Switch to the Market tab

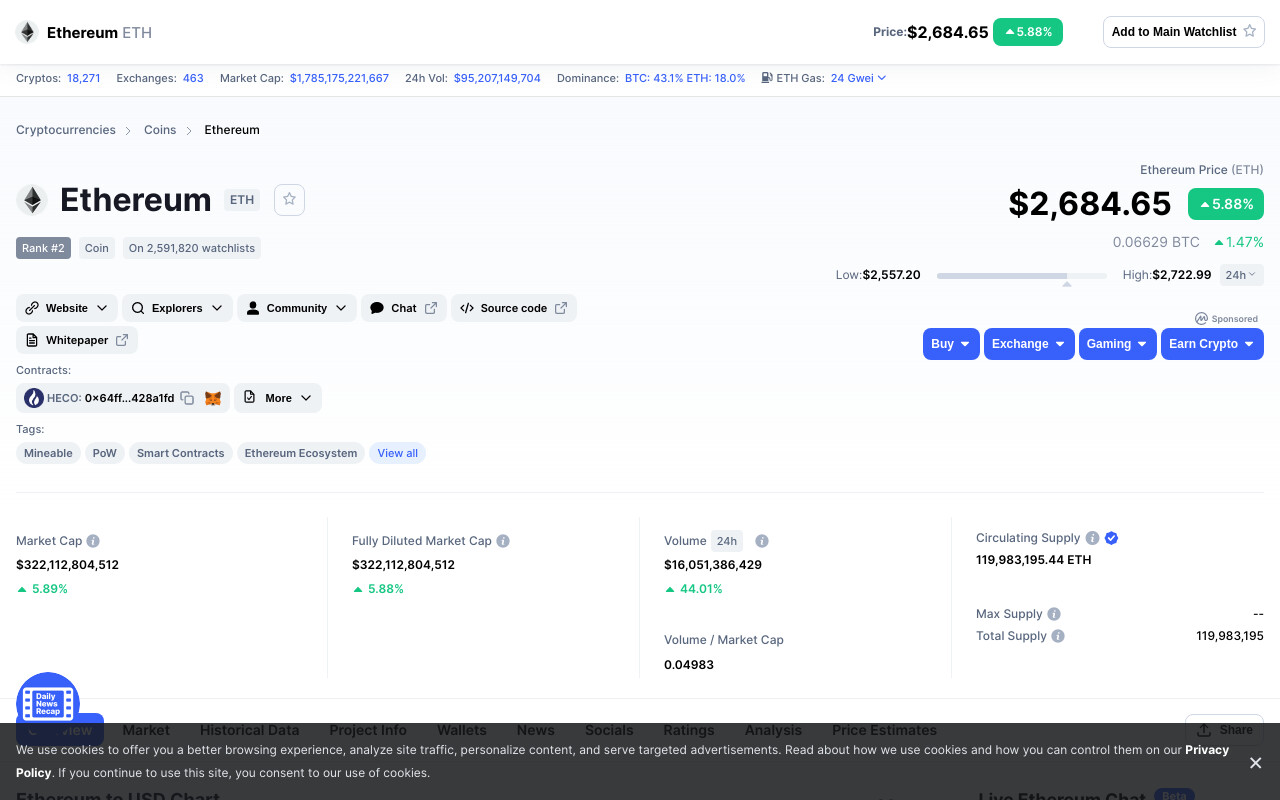[x=146, y=730]
